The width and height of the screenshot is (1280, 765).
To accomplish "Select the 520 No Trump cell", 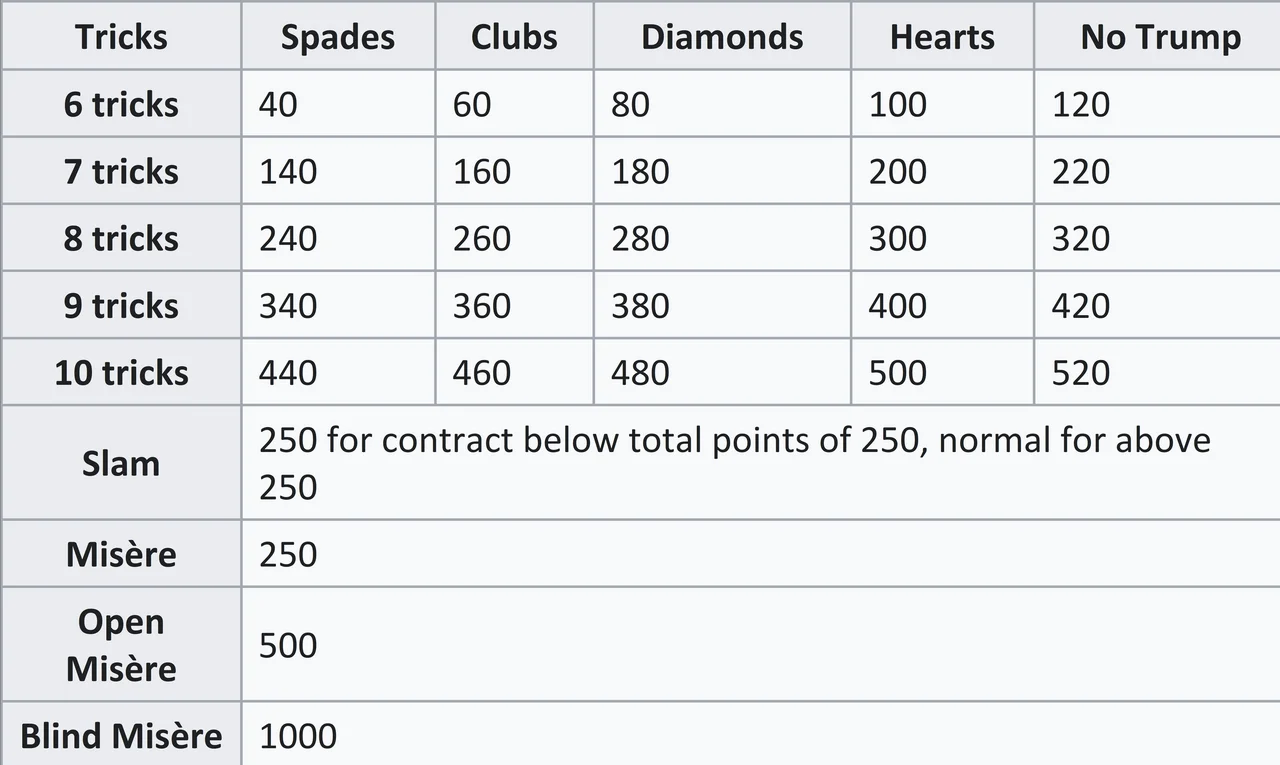I will point(1081,372).
